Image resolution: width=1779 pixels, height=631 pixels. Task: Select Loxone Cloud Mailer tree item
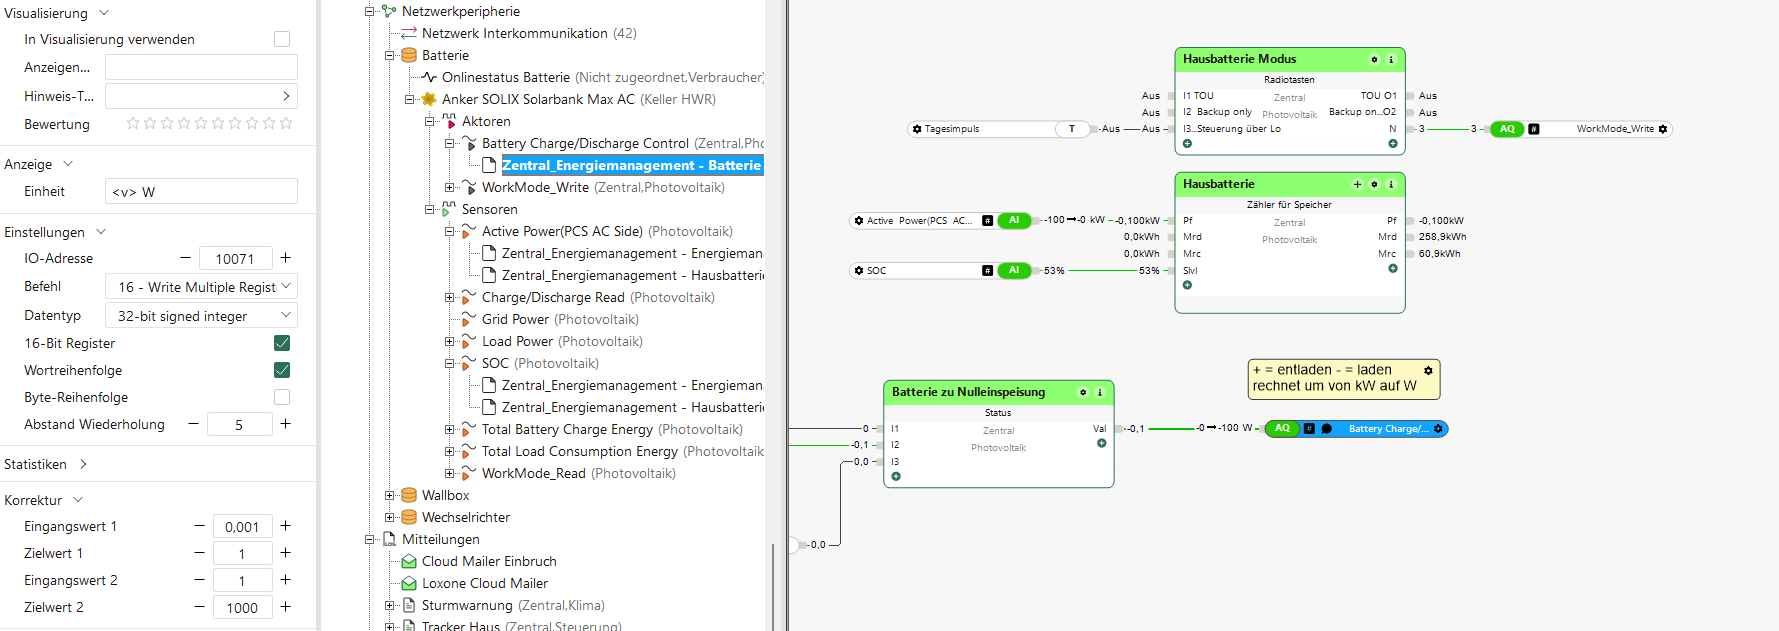[485, 583]
